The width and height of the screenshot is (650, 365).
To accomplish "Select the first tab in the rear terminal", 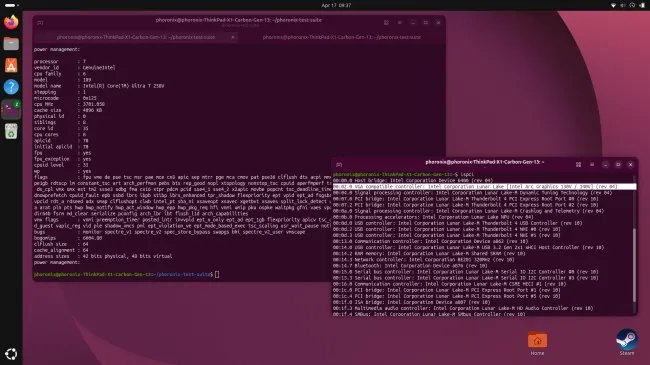I will [x=136, y=37].
